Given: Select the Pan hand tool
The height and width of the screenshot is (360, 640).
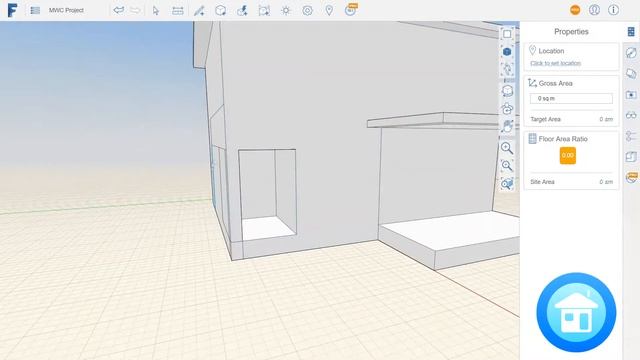Looking at the screenshot, I should [507, 127].
